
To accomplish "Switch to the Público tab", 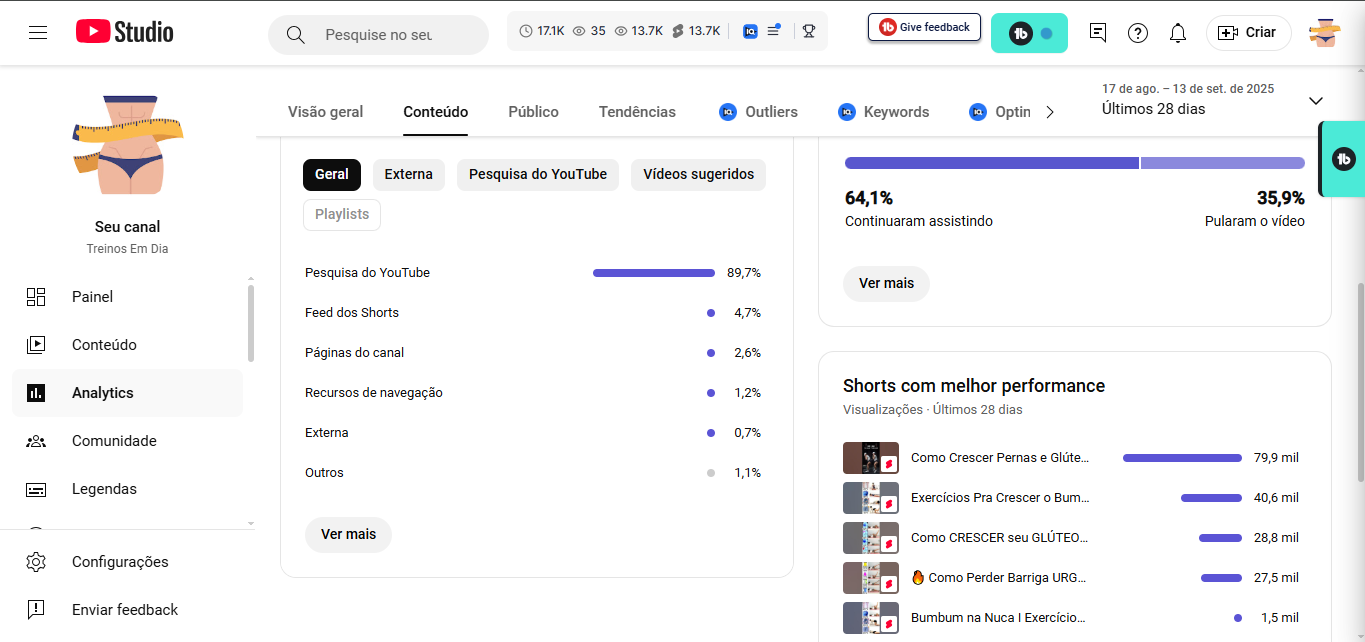I will (x=533, y=112).
